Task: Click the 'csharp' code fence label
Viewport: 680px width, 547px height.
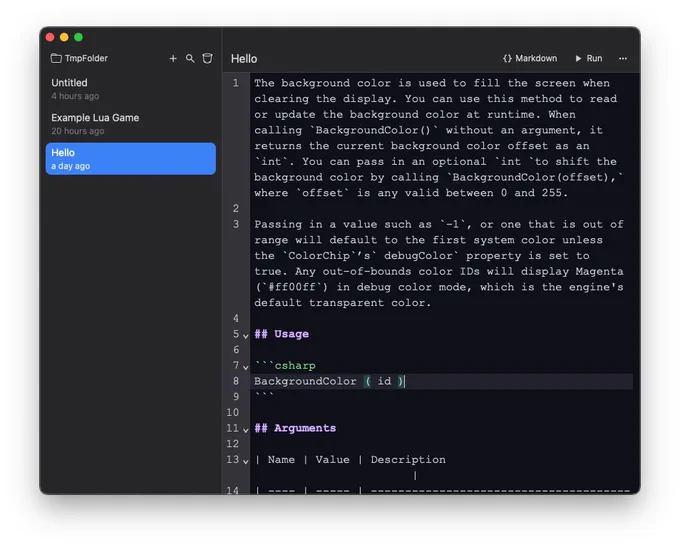Action: click(x=295, y=366)
